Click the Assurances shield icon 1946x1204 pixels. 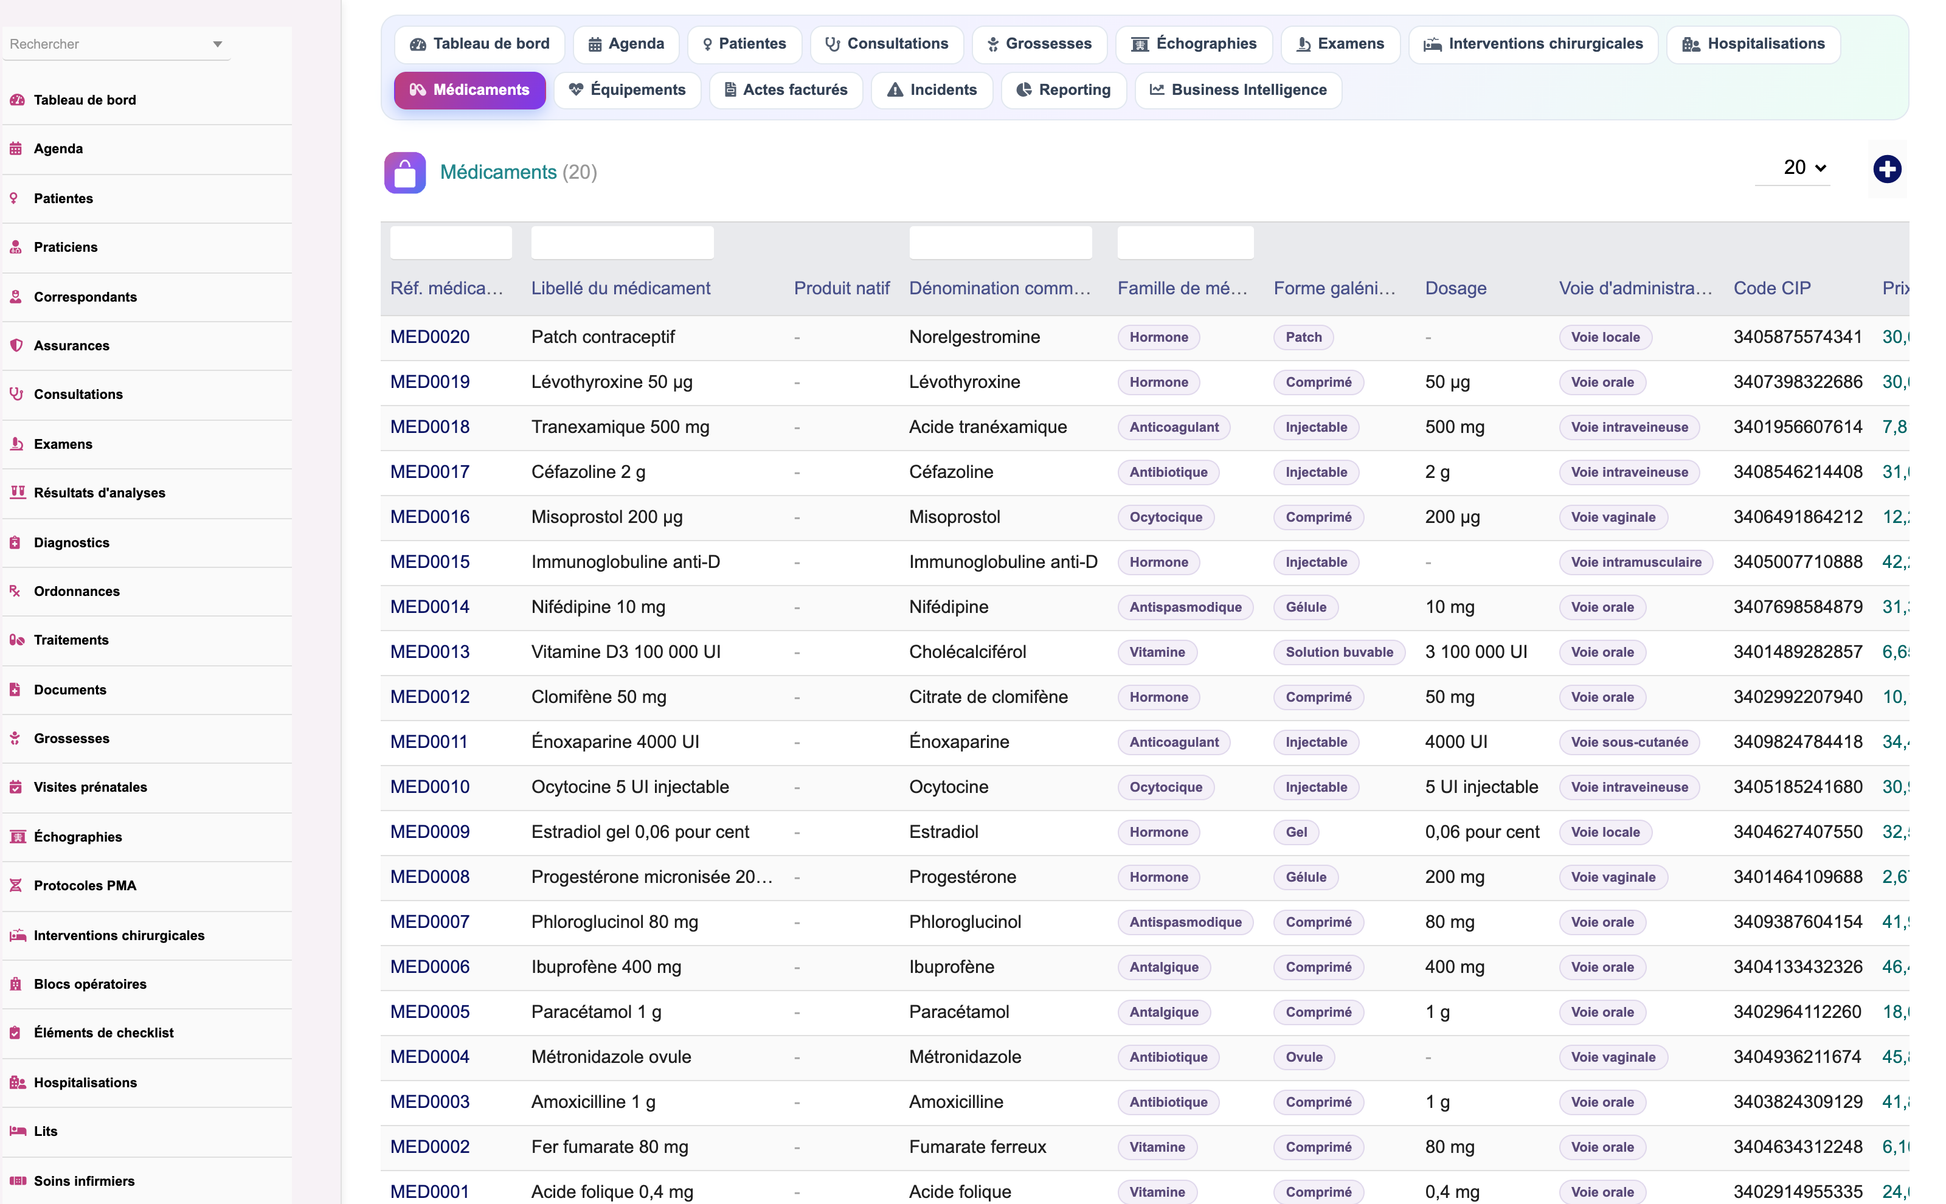(x=16, y=346)
